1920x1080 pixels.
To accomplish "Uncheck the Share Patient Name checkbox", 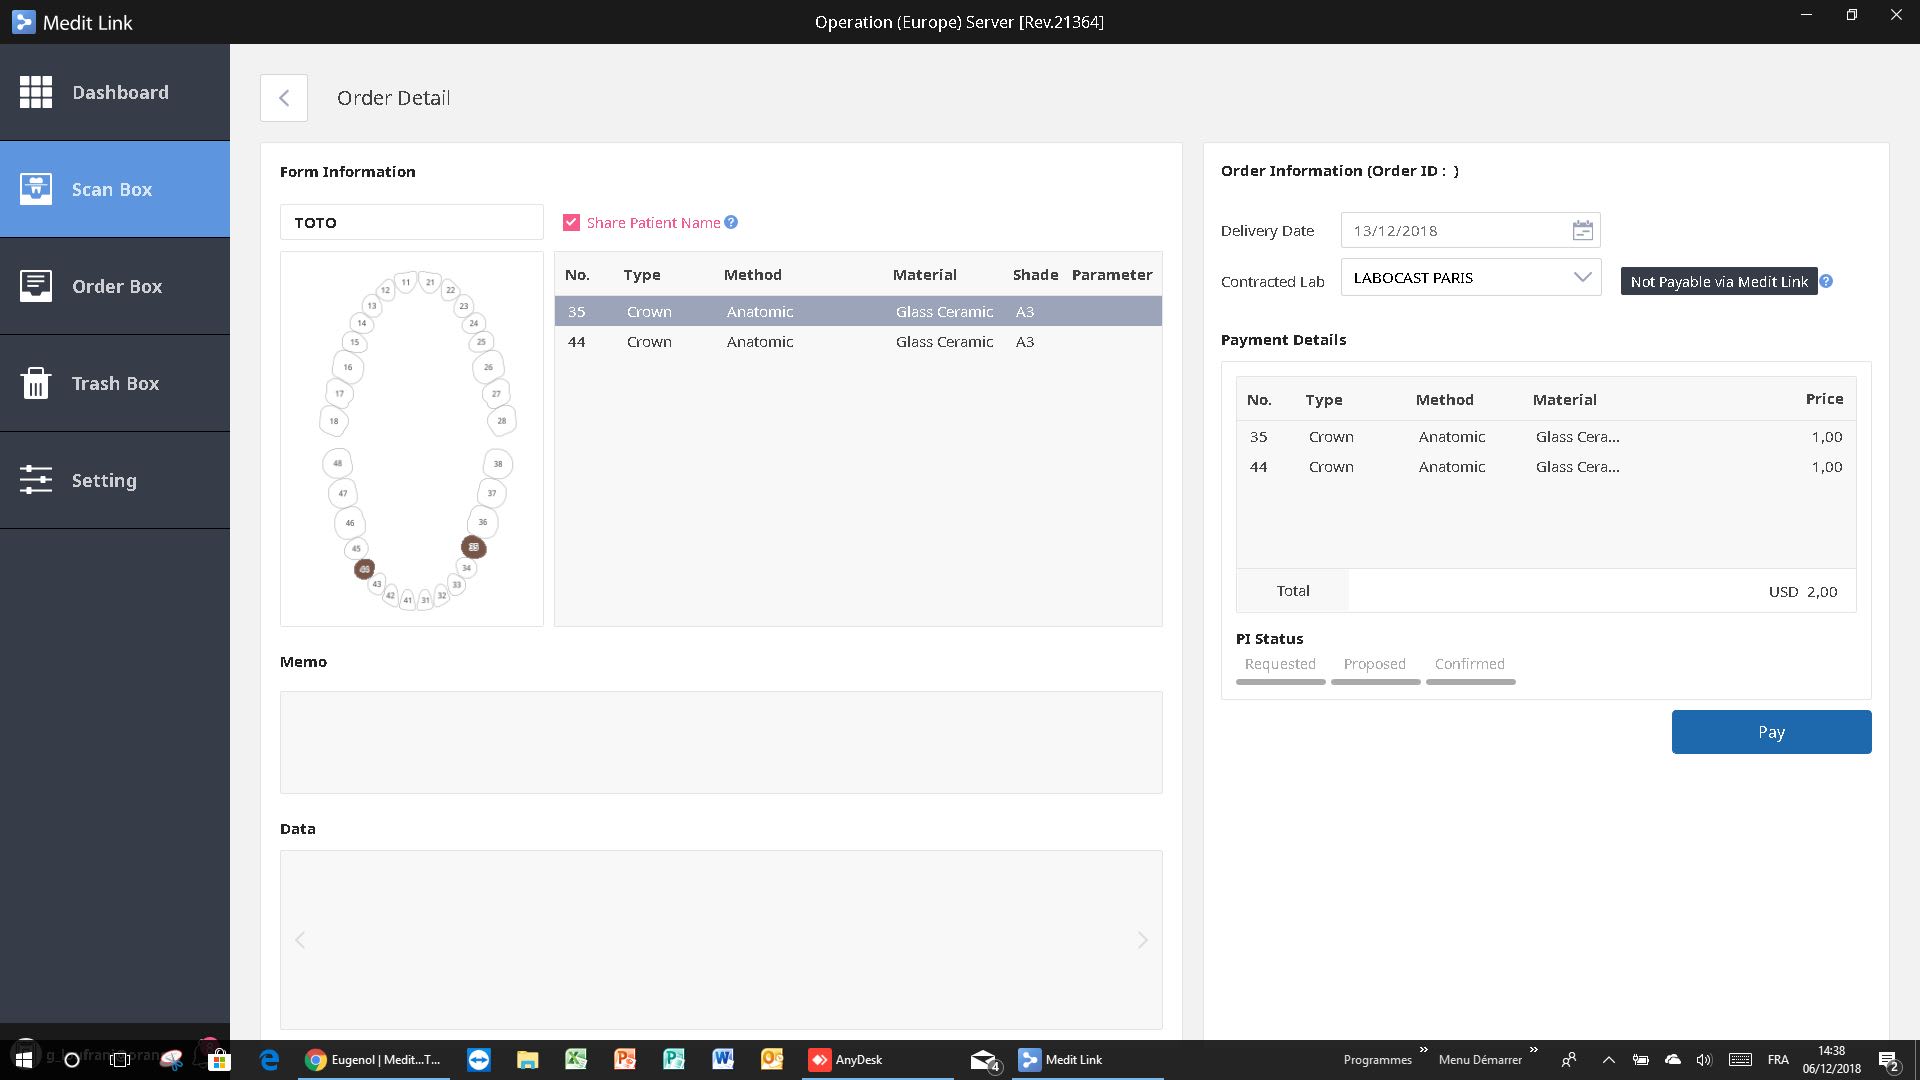I will 571,222.
